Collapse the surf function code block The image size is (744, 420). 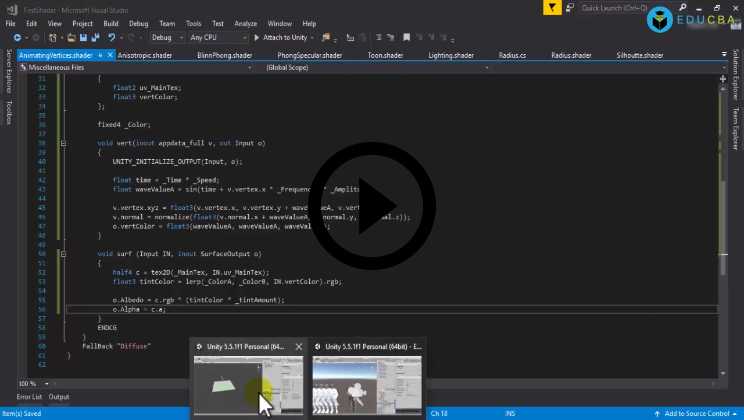[64, 254]
